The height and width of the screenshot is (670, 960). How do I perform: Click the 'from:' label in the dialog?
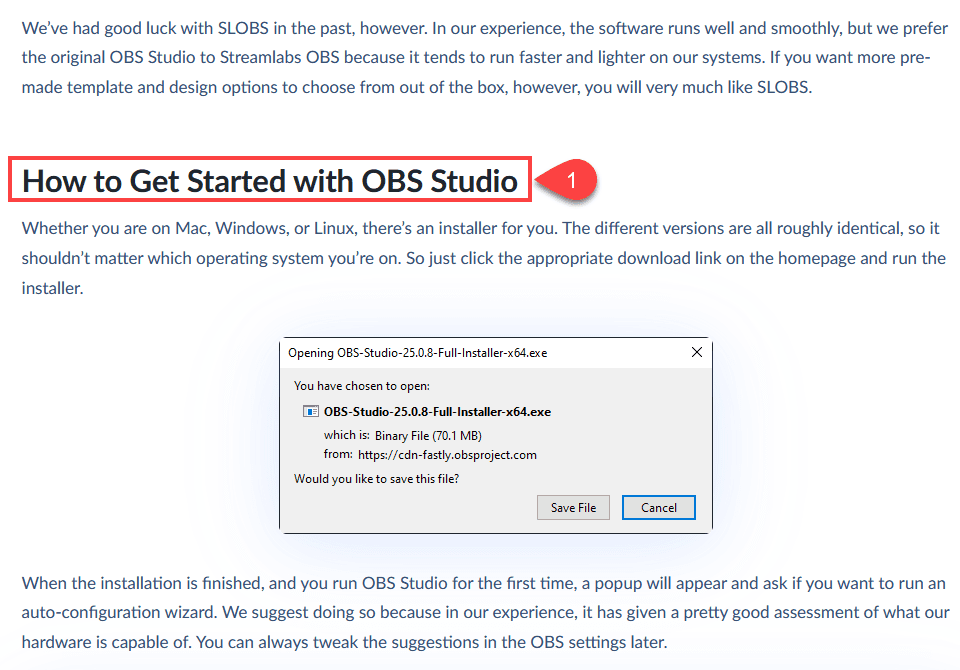click(x=338, y=454)
